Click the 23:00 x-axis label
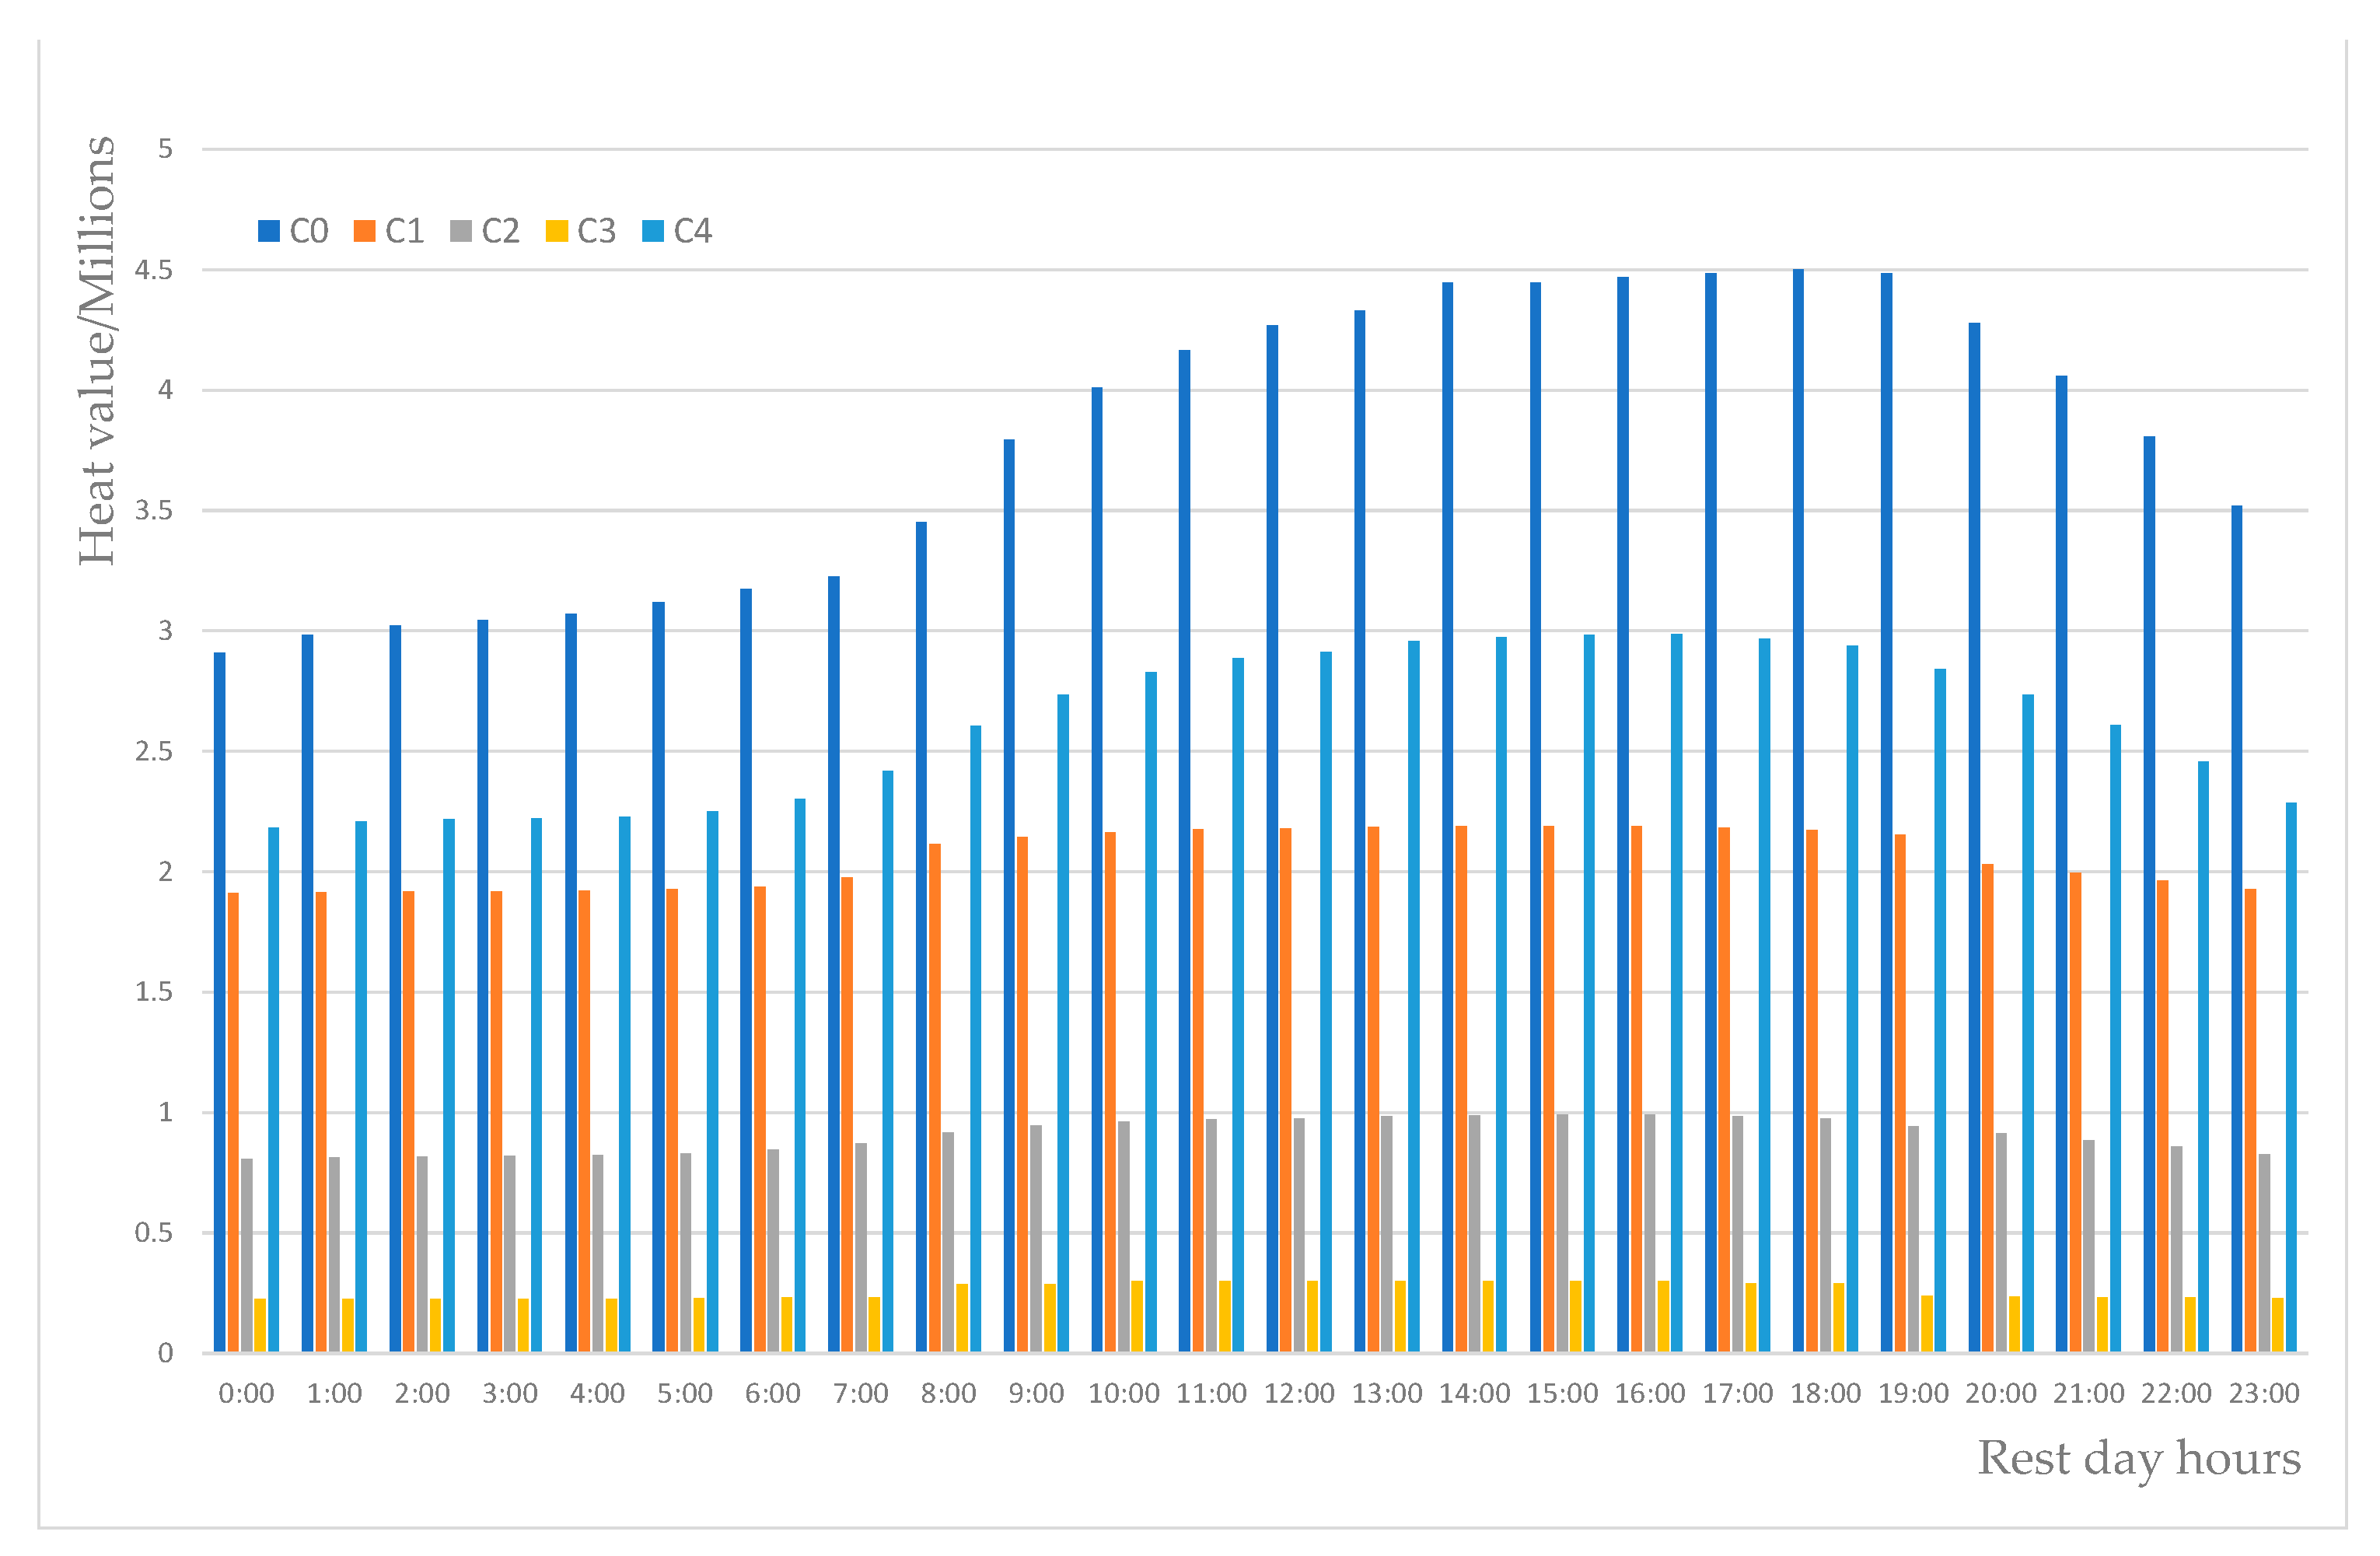The height and width of the screenshot is (1556, 2380). pyautogui.click(x=2264, y=1393)
